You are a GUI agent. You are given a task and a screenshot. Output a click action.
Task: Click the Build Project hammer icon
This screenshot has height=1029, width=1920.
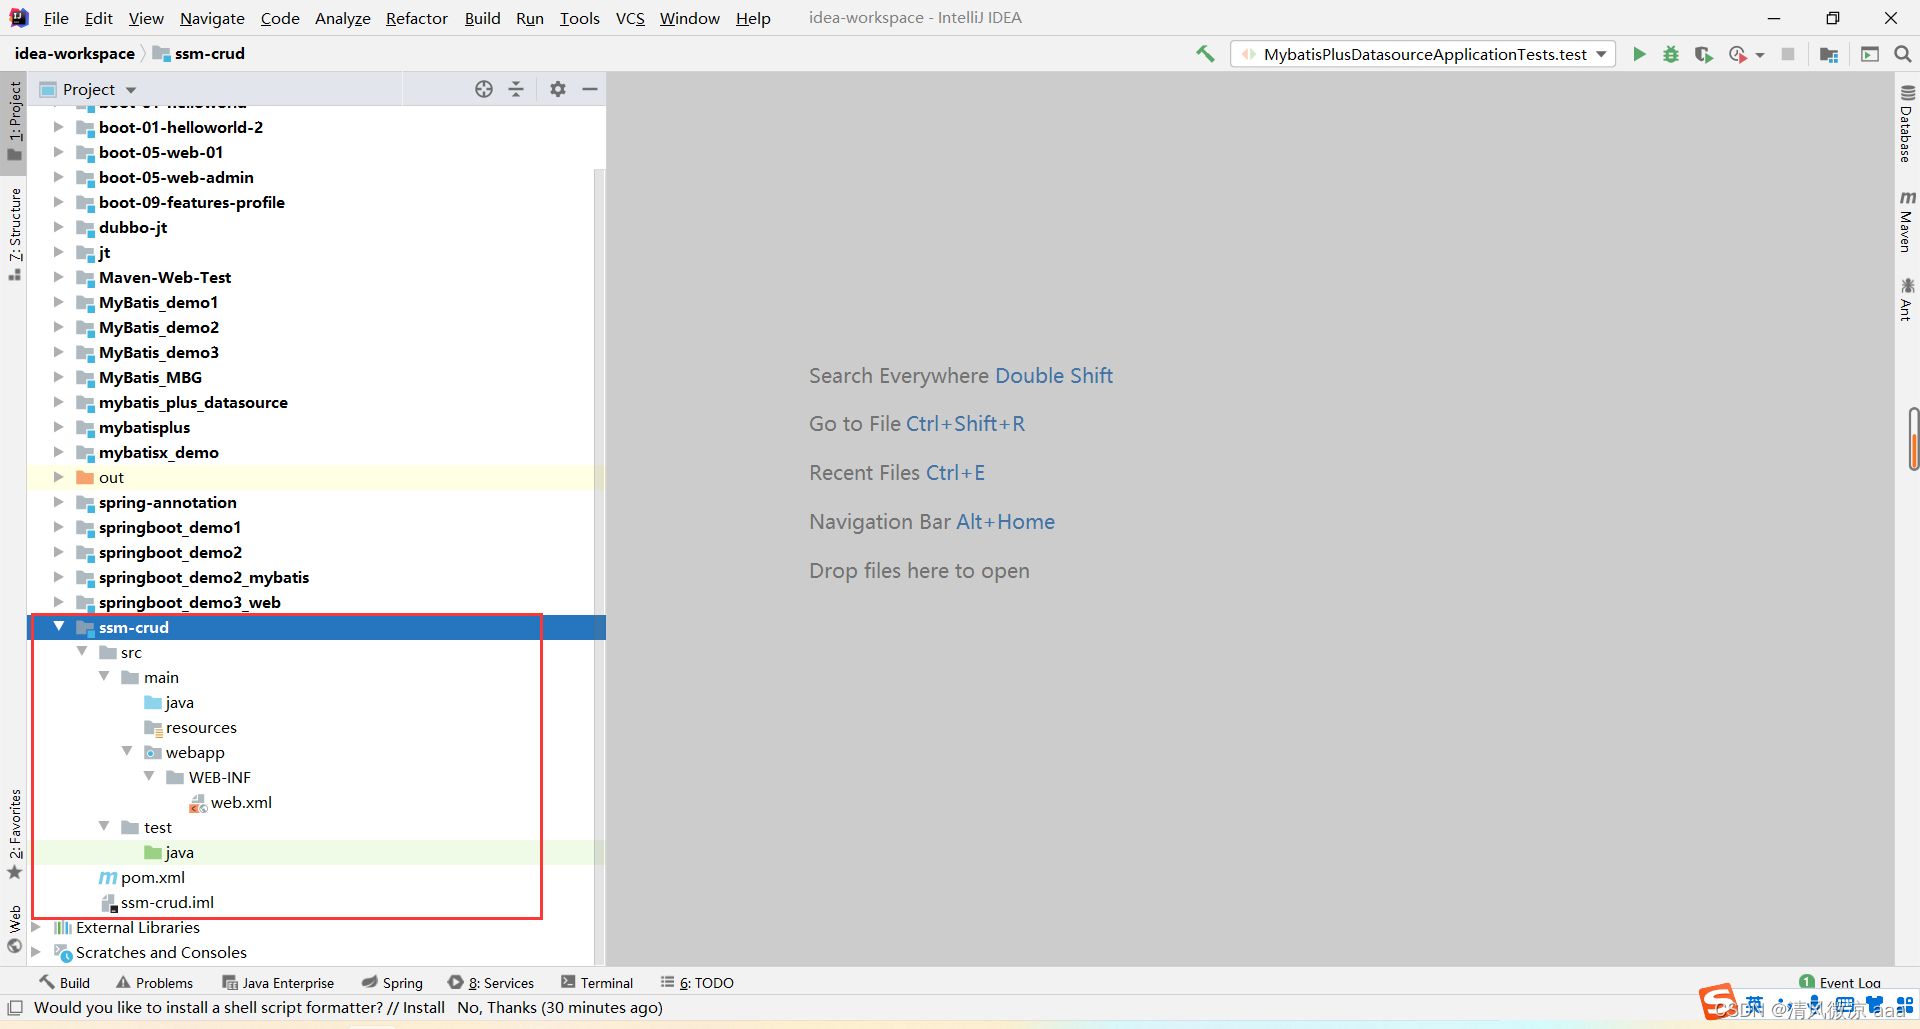click(1205, 54)
